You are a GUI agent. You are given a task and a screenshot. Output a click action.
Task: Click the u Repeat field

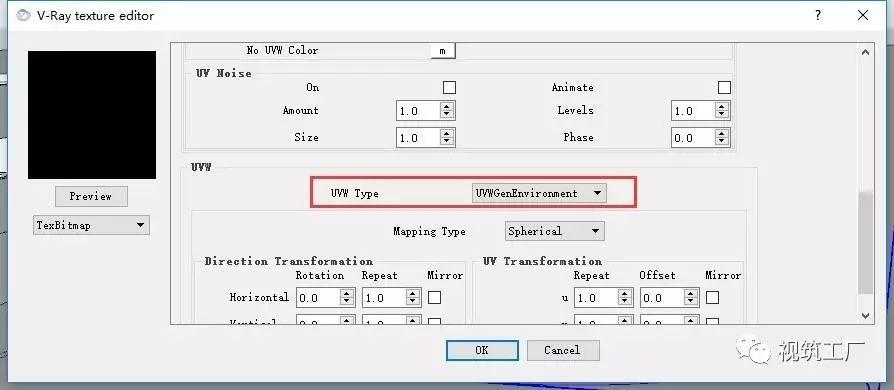596,297
